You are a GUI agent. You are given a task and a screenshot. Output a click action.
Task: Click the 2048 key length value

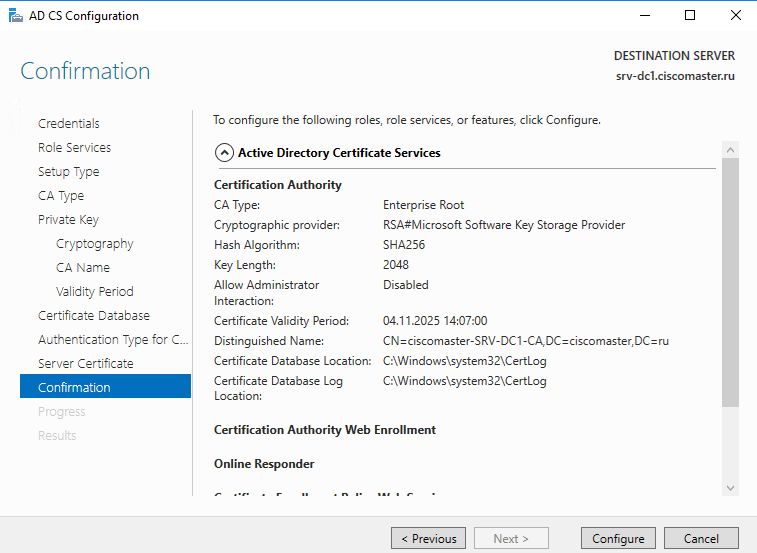pos(396,265)
